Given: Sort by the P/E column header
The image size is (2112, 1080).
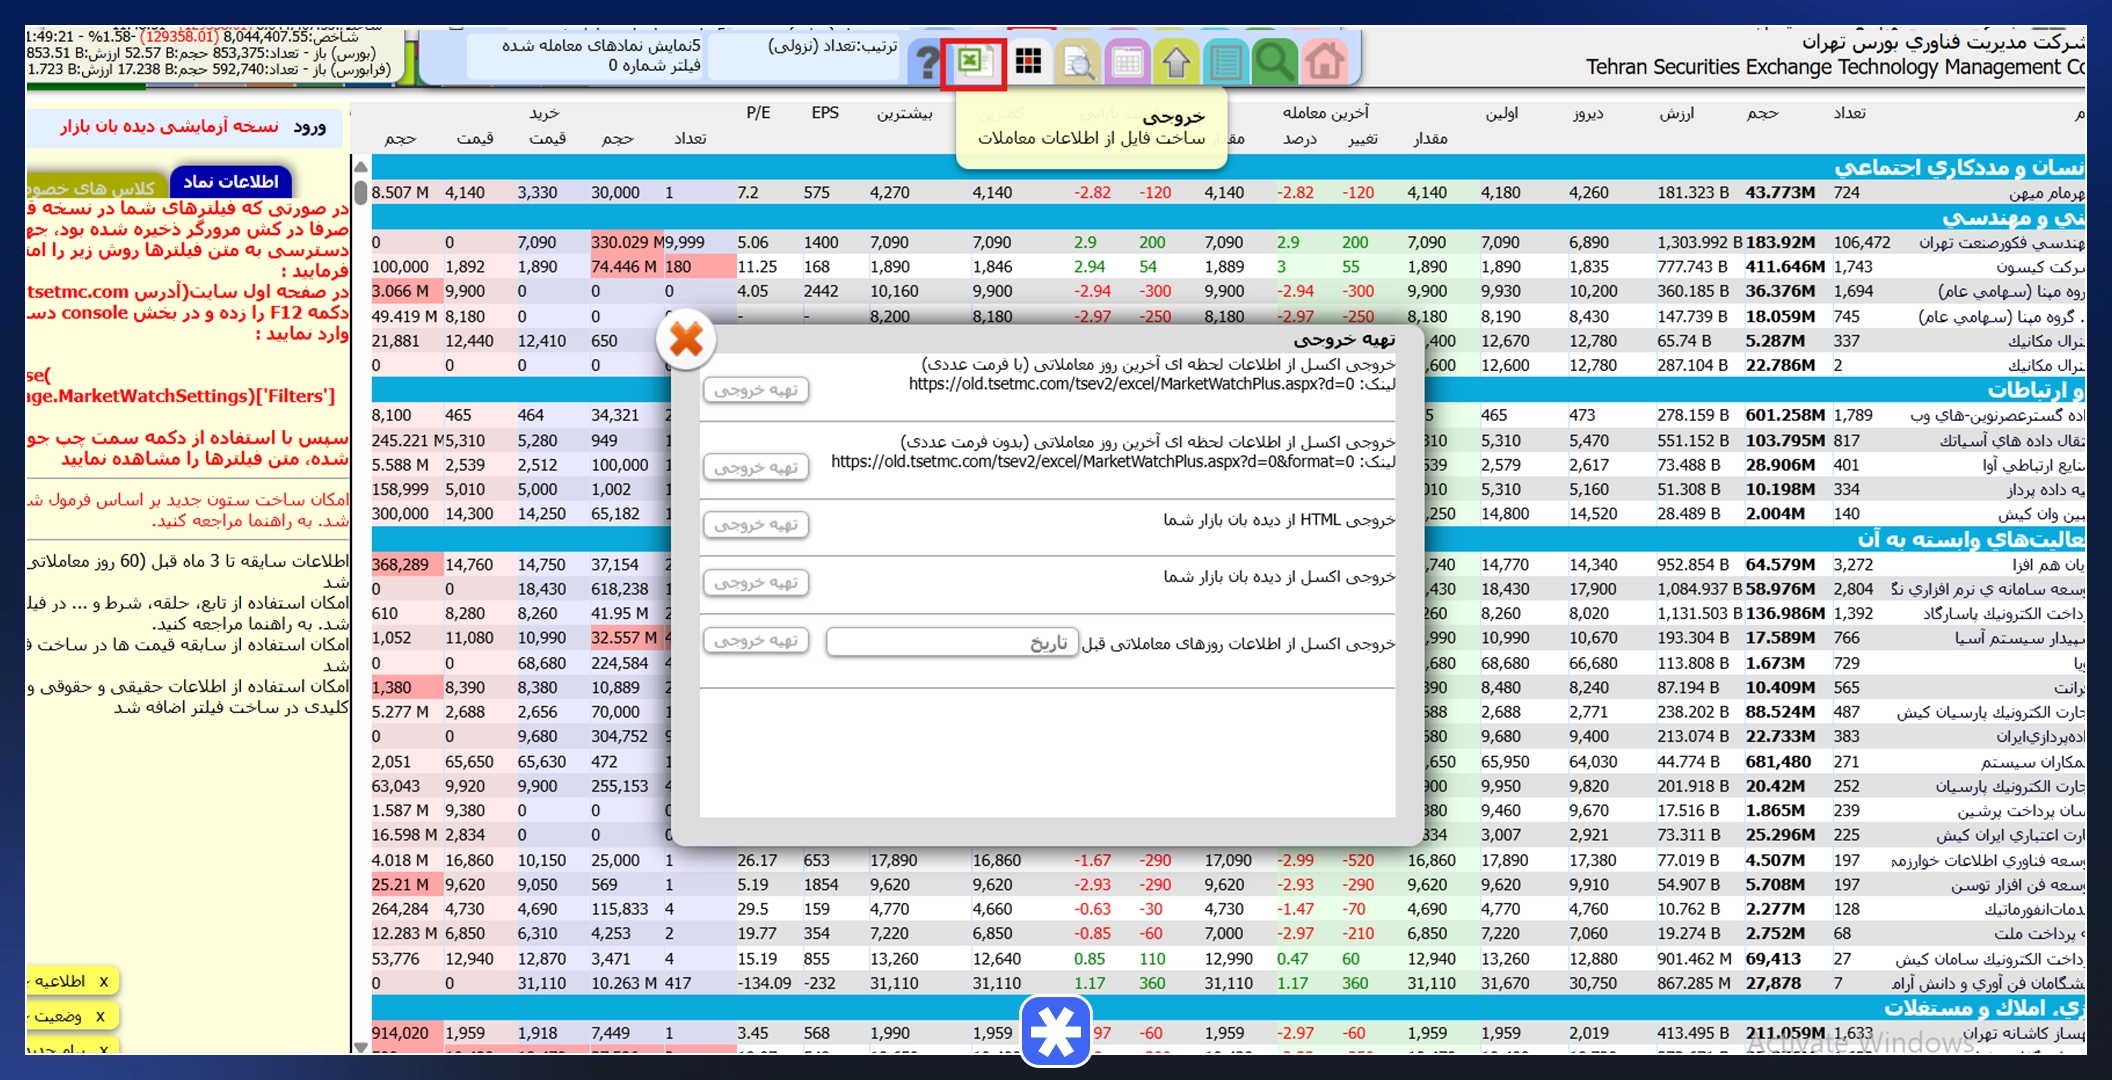Looking at the screenshot, I should (x=758, y=113).
